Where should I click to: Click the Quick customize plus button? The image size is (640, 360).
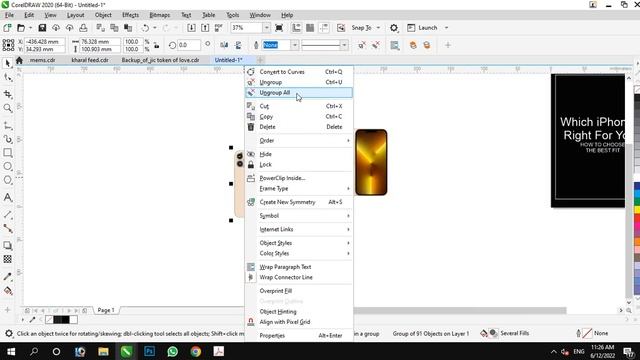click(448, 45)
